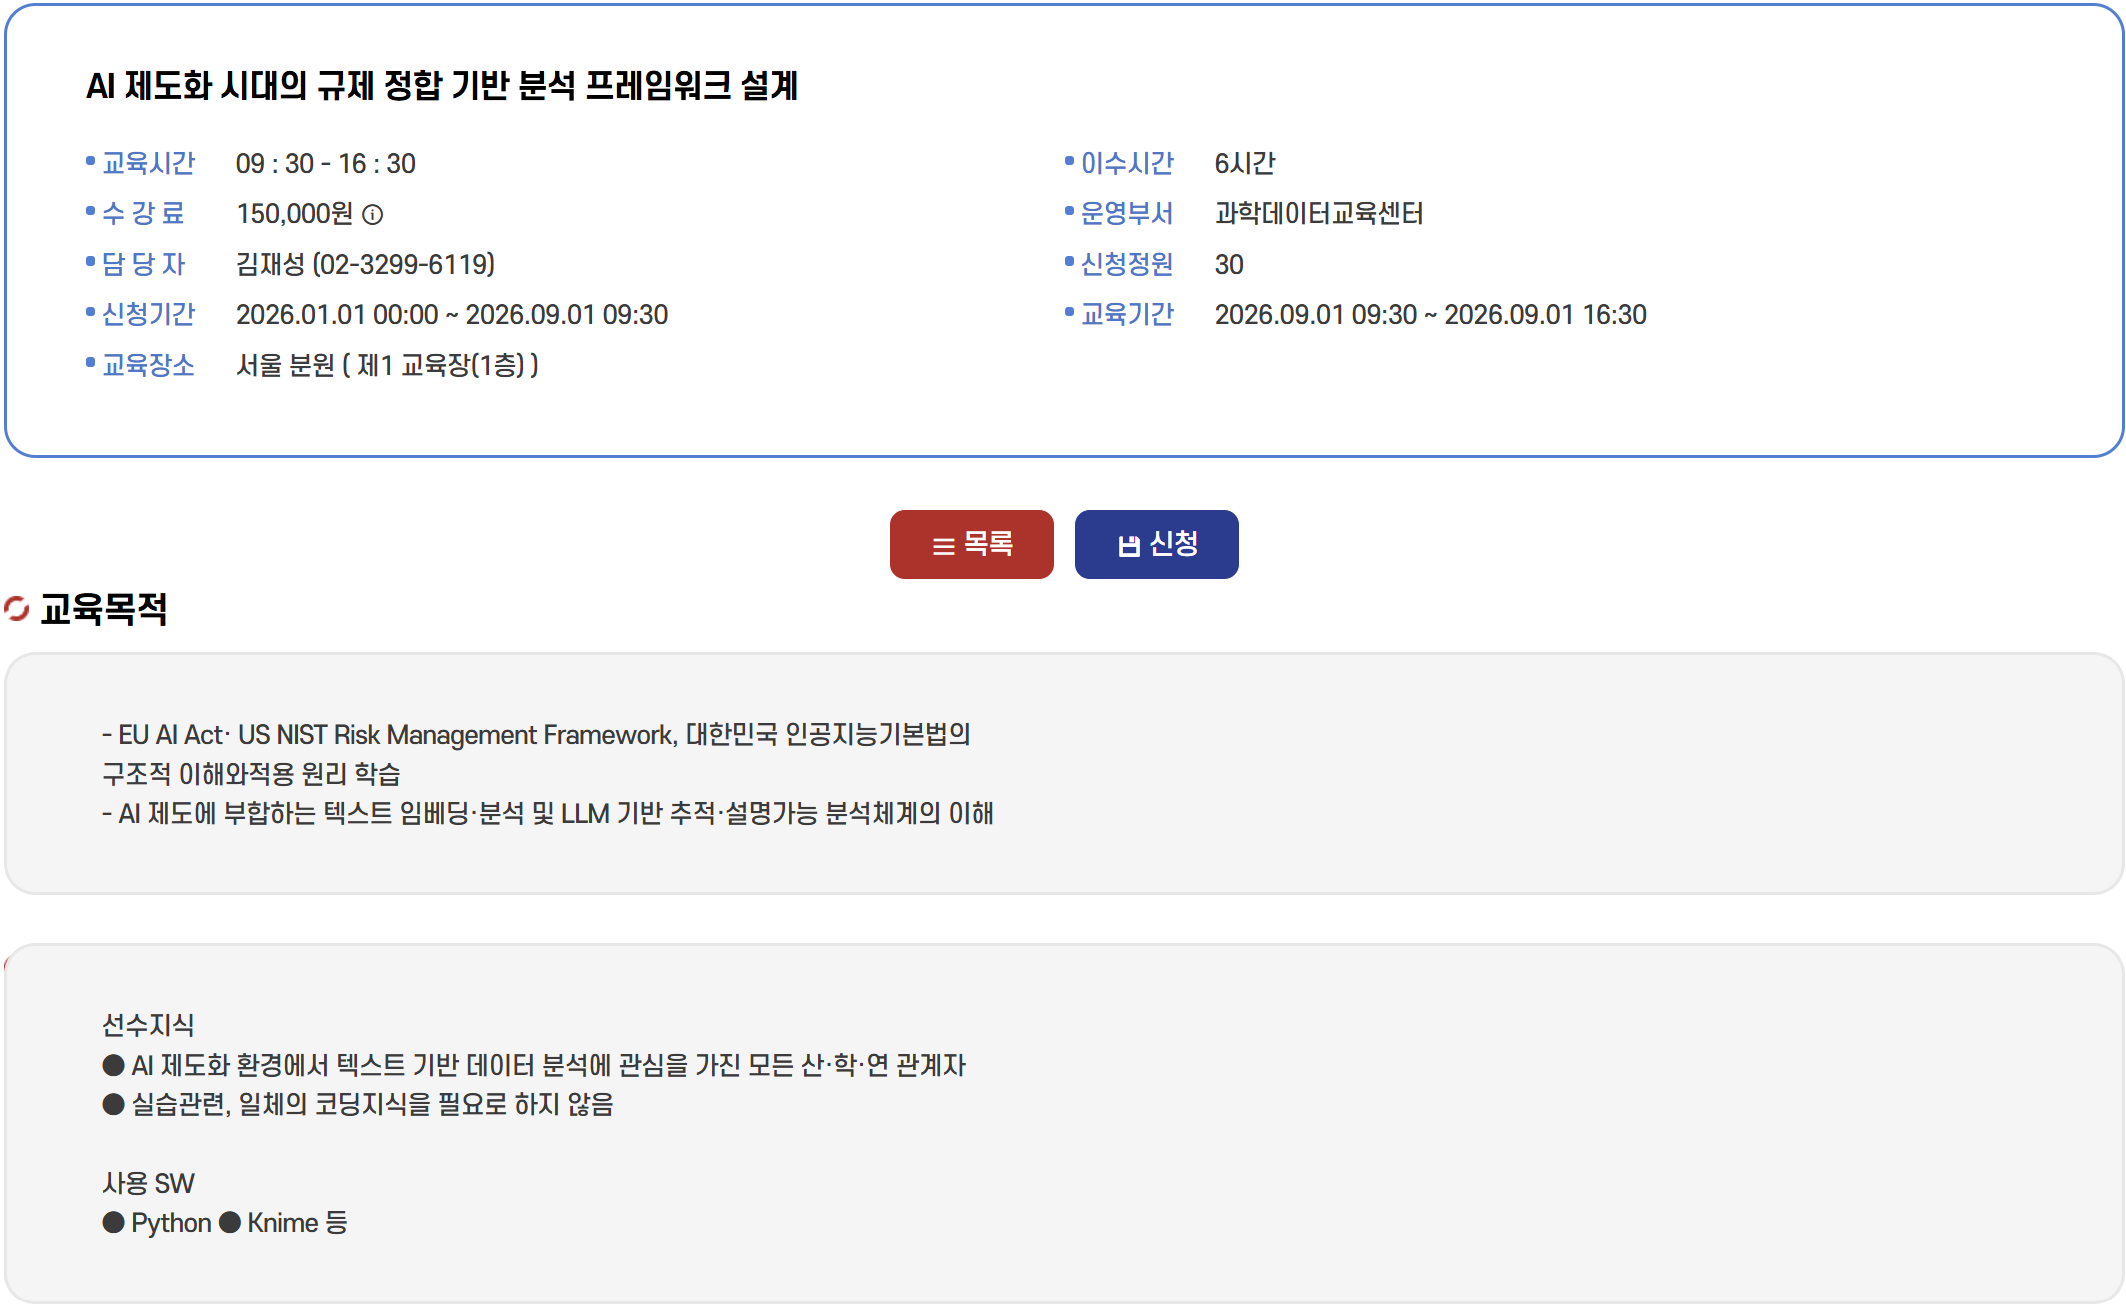This screenshot has width=2126, height=1305.
Task: Click the 수강료 label
Action: (x=144, y=213)
